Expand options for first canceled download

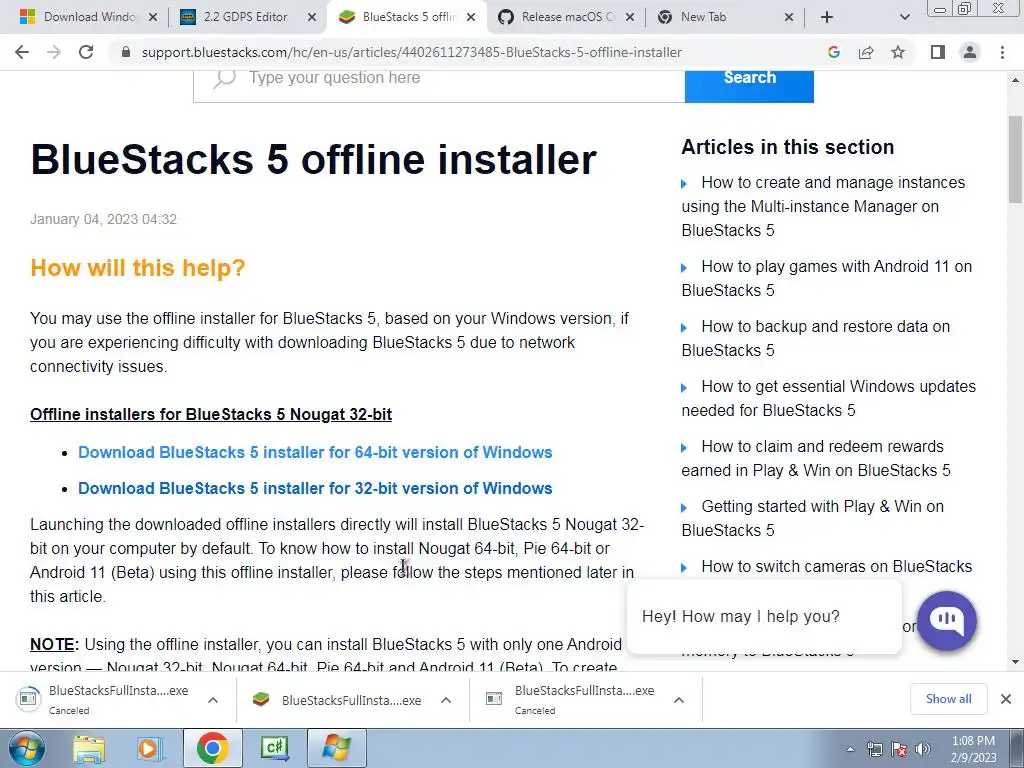pyautogui.click(x=213, y=700)
